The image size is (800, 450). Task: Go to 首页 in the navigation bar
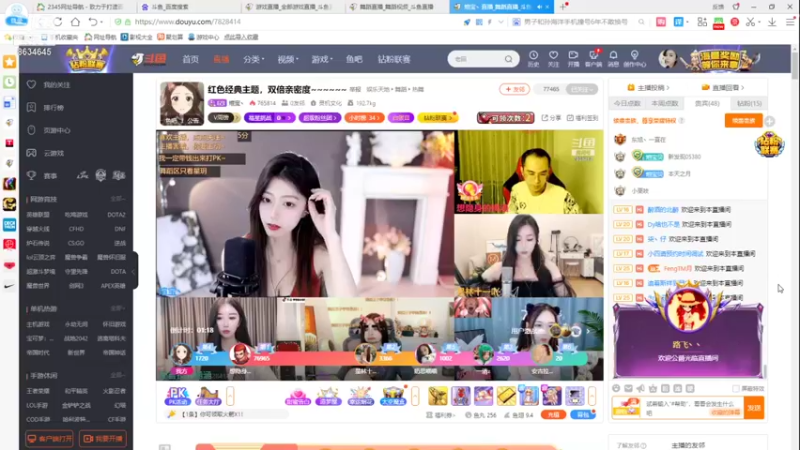[190, 59]
